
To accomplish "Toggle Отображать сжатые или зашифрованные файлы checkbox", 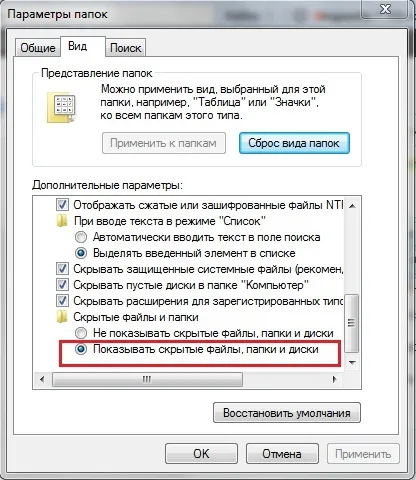I will coord(62,205).
